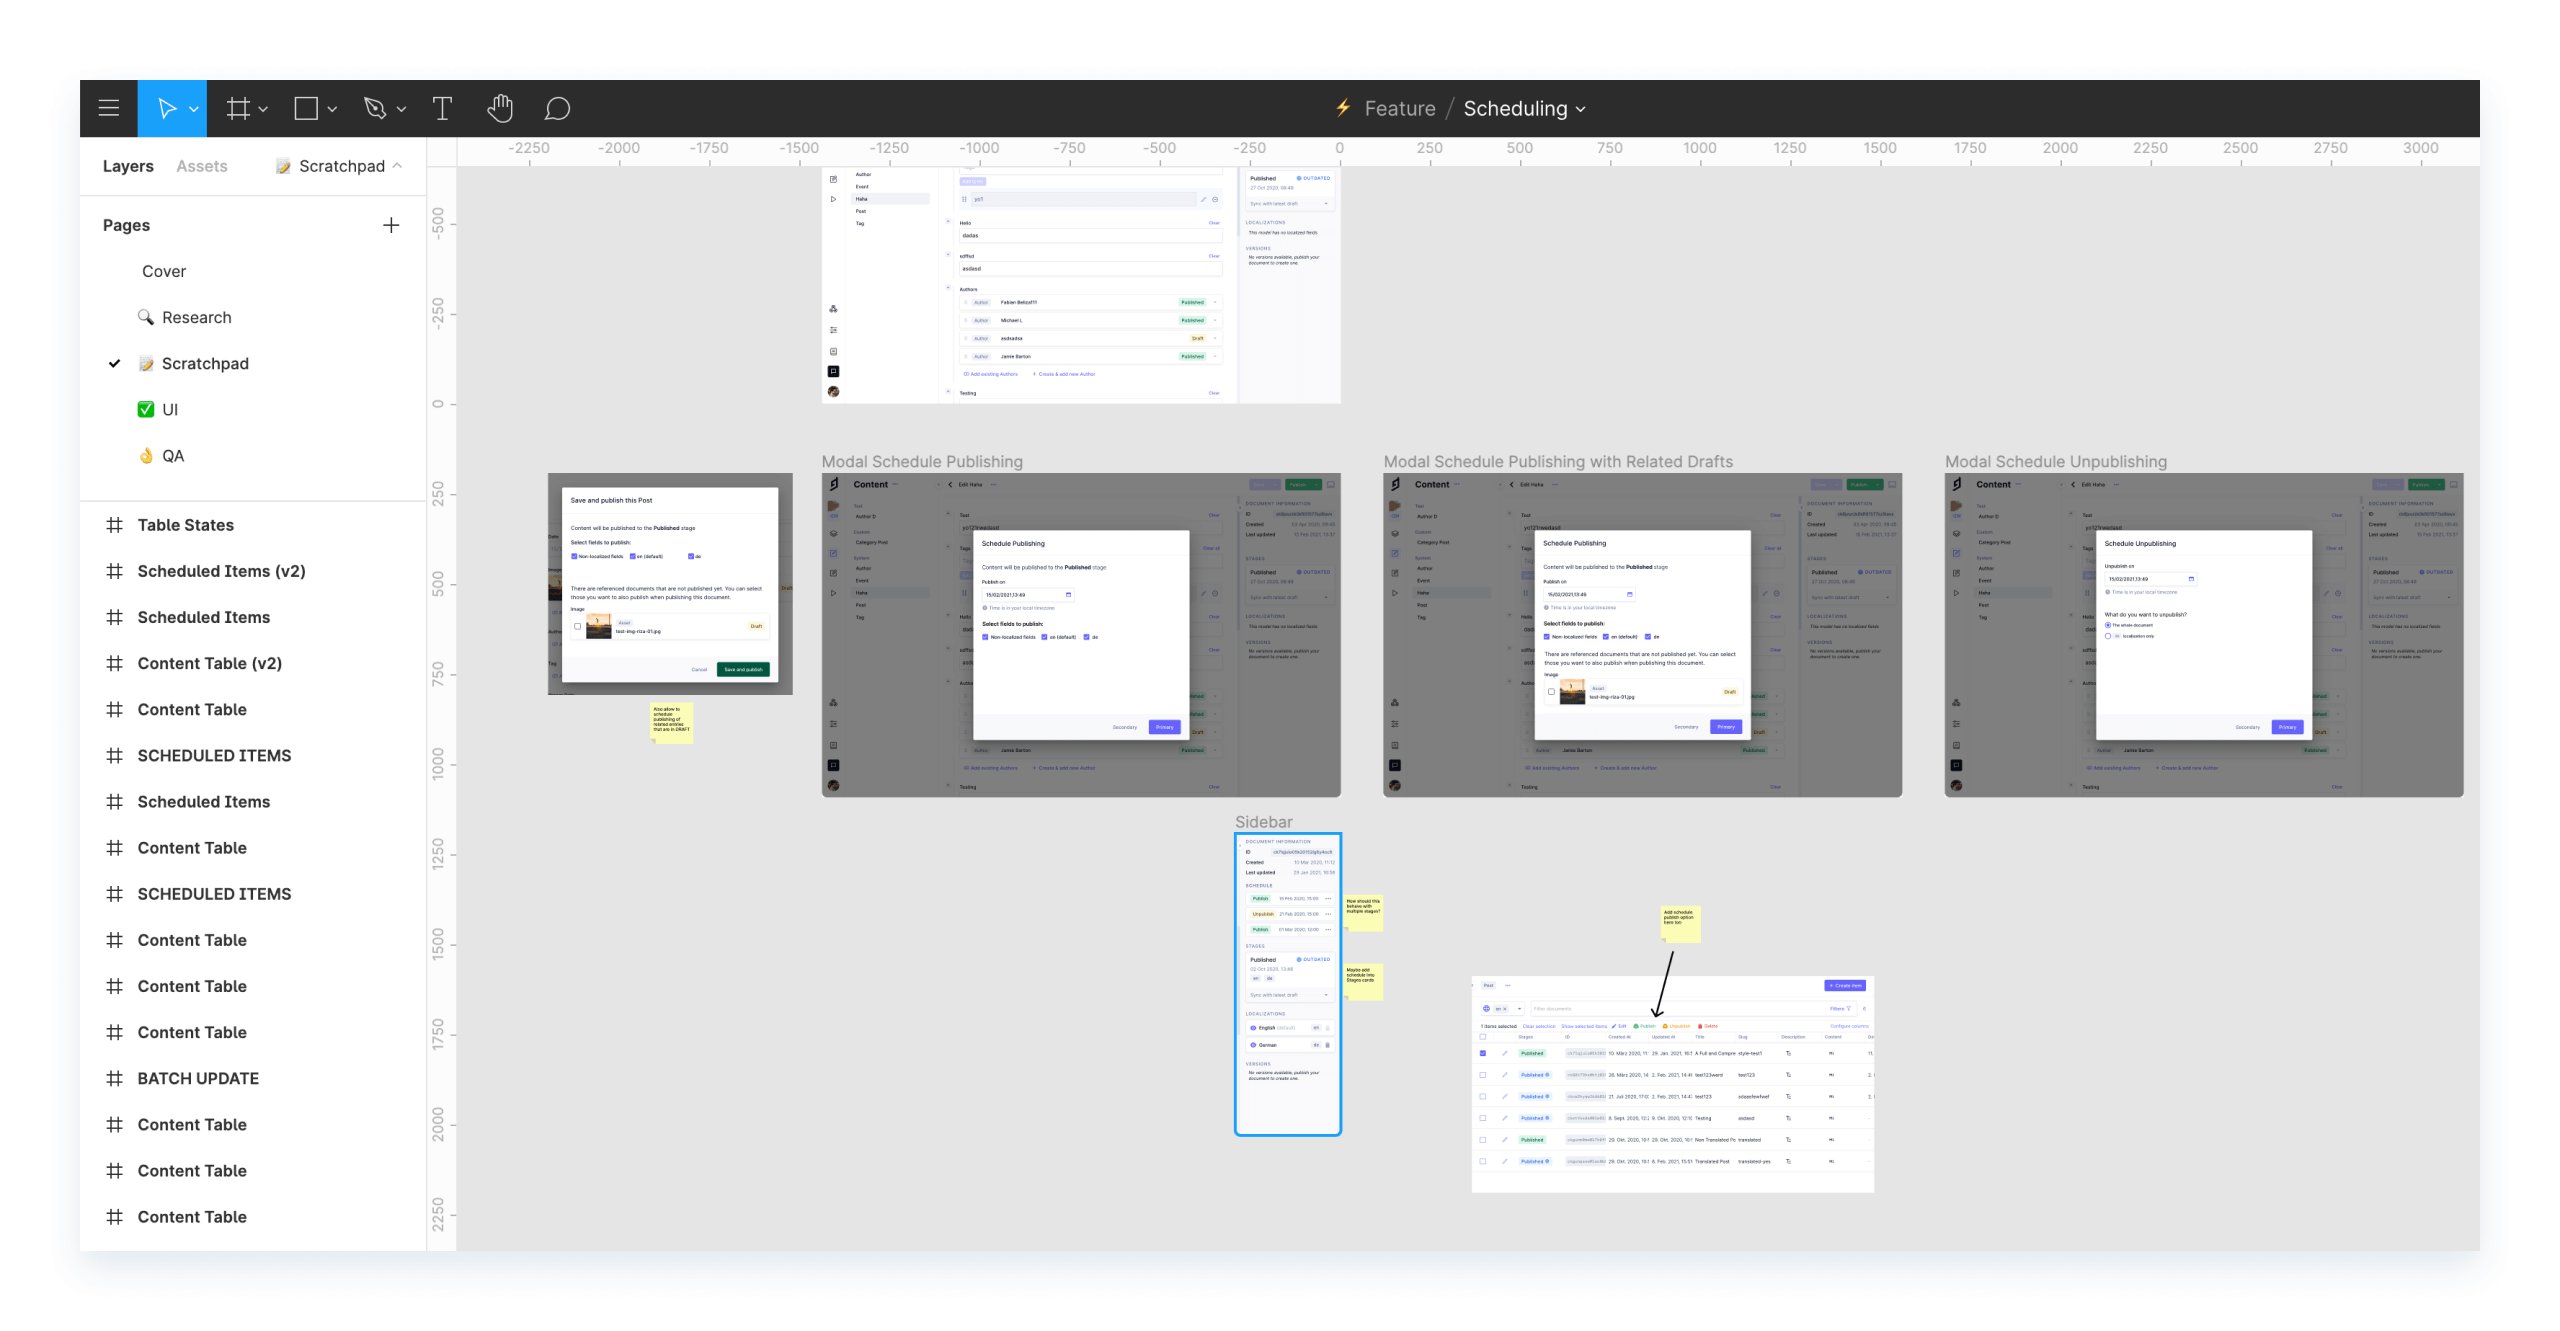Activate the Comment tool
This screenshot has height=1331, width=2560.
point(558,108)
